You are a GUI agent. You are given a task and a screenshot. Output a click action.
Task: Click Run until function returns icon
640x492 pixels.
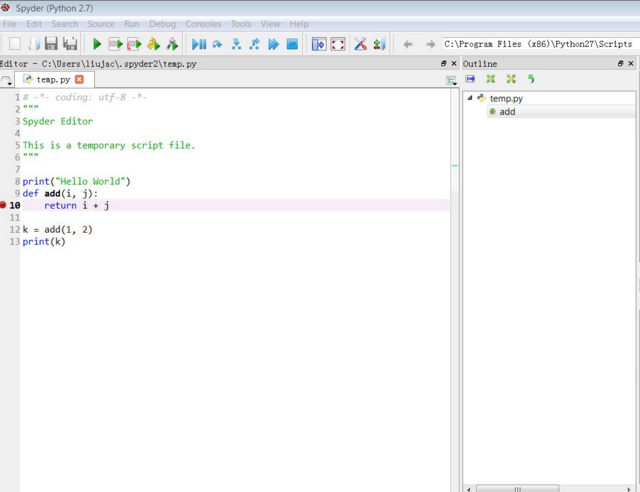click(x=255, y=44)
